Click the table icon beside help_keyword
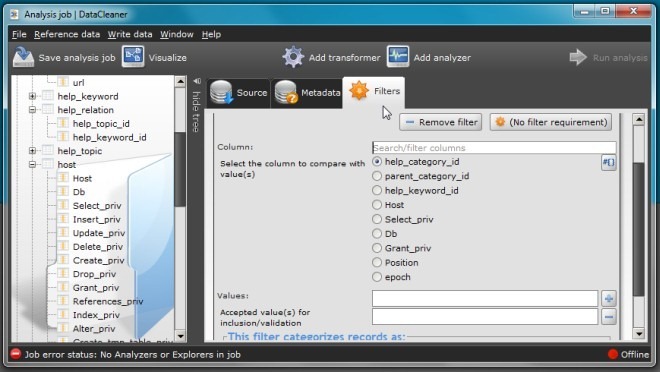 pos(48,96)
